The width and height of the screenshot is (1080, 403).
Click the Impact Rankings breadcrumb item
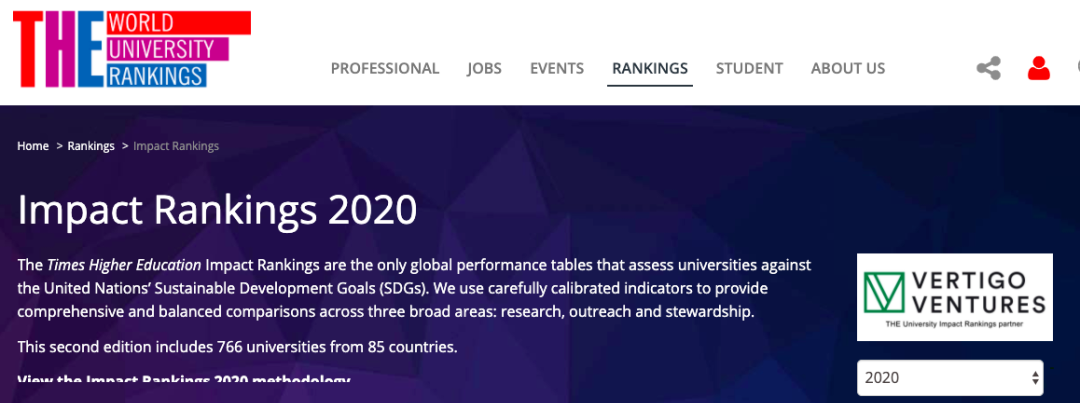click(x=176, y=146)
